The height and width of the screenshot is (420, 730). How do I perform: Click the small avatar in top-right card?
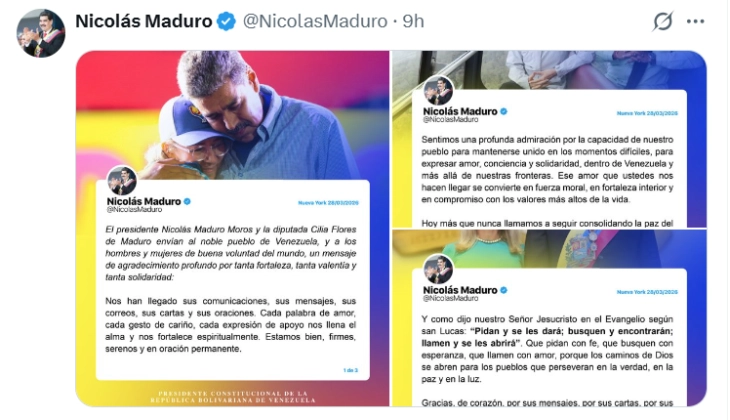tap(438, 91)
